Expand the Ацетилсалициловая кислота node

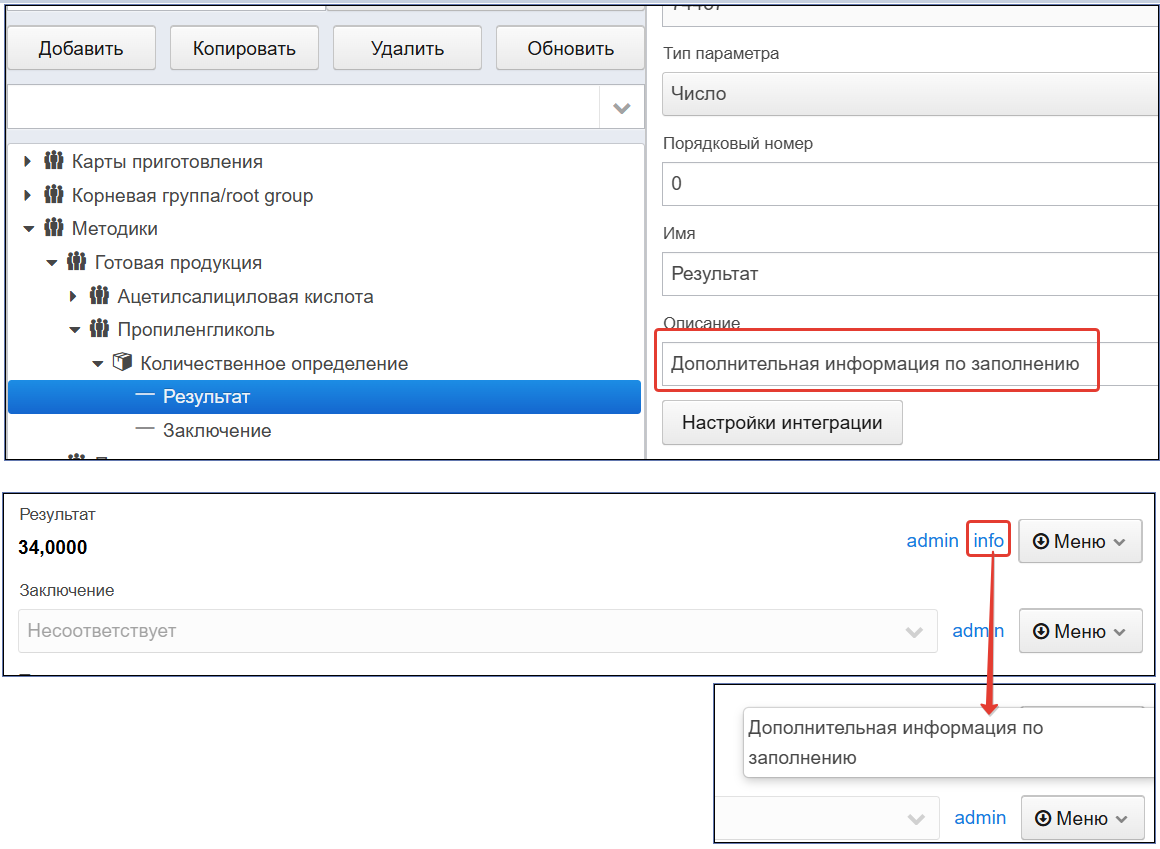click(73, 297)
